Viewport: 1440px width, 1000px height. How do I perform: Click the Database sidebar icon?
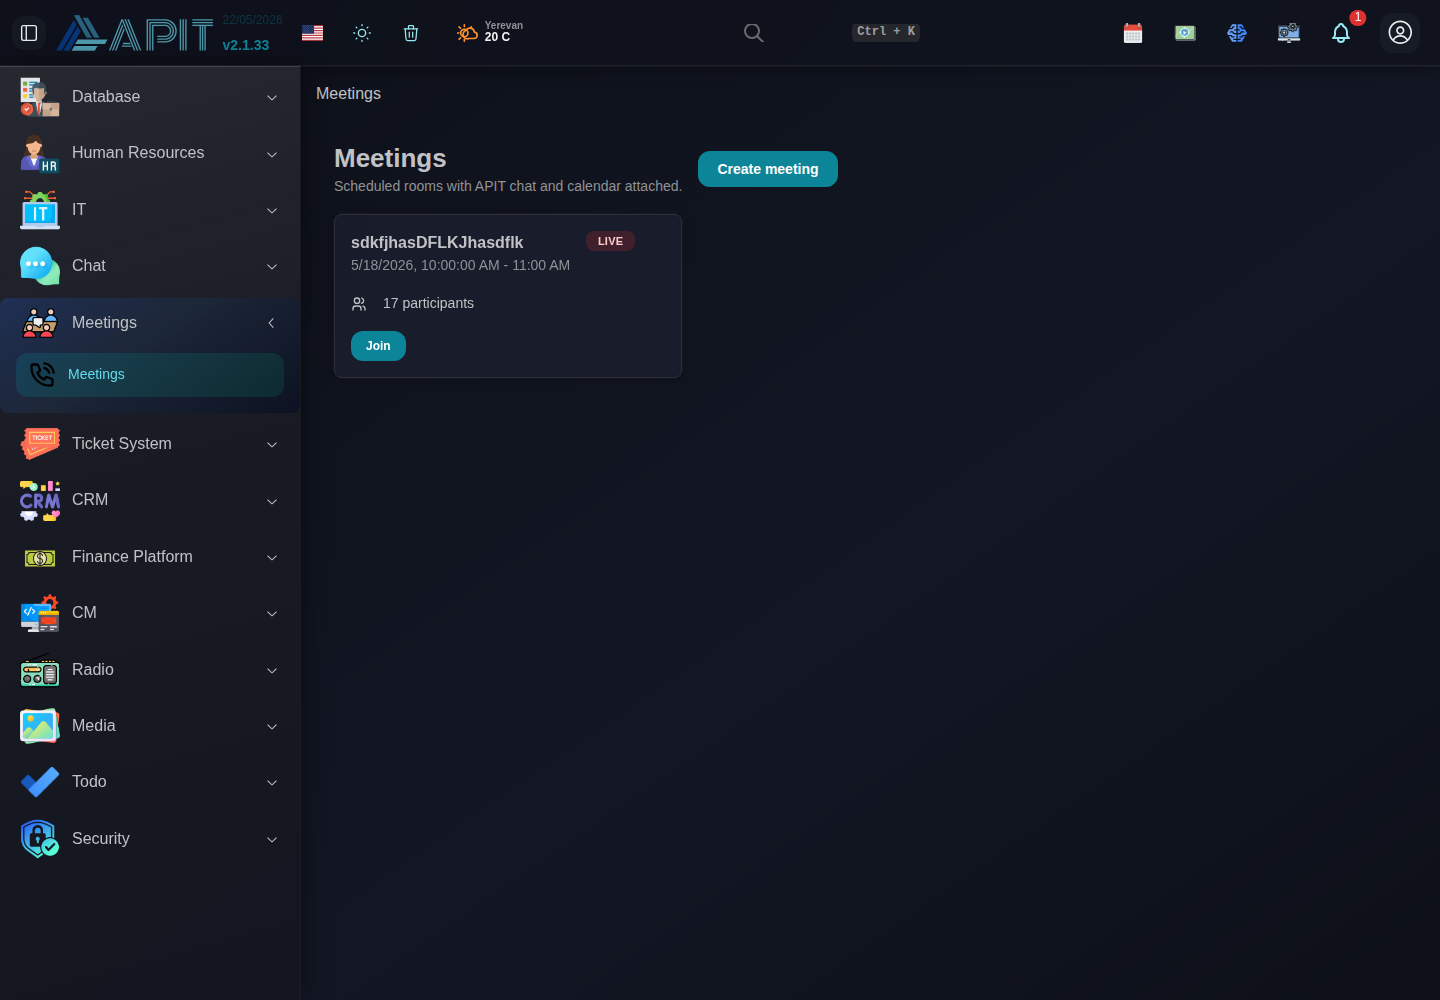pyautogui.click(x=40, y=97)
